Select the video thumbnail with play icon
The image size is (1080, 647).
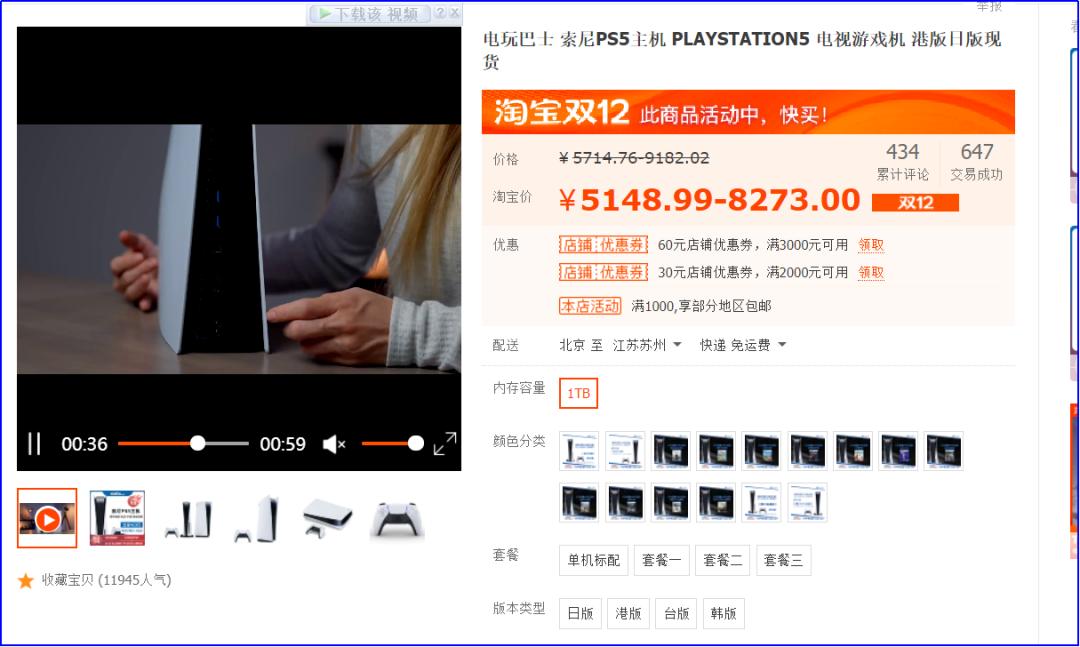coord(47,518)
